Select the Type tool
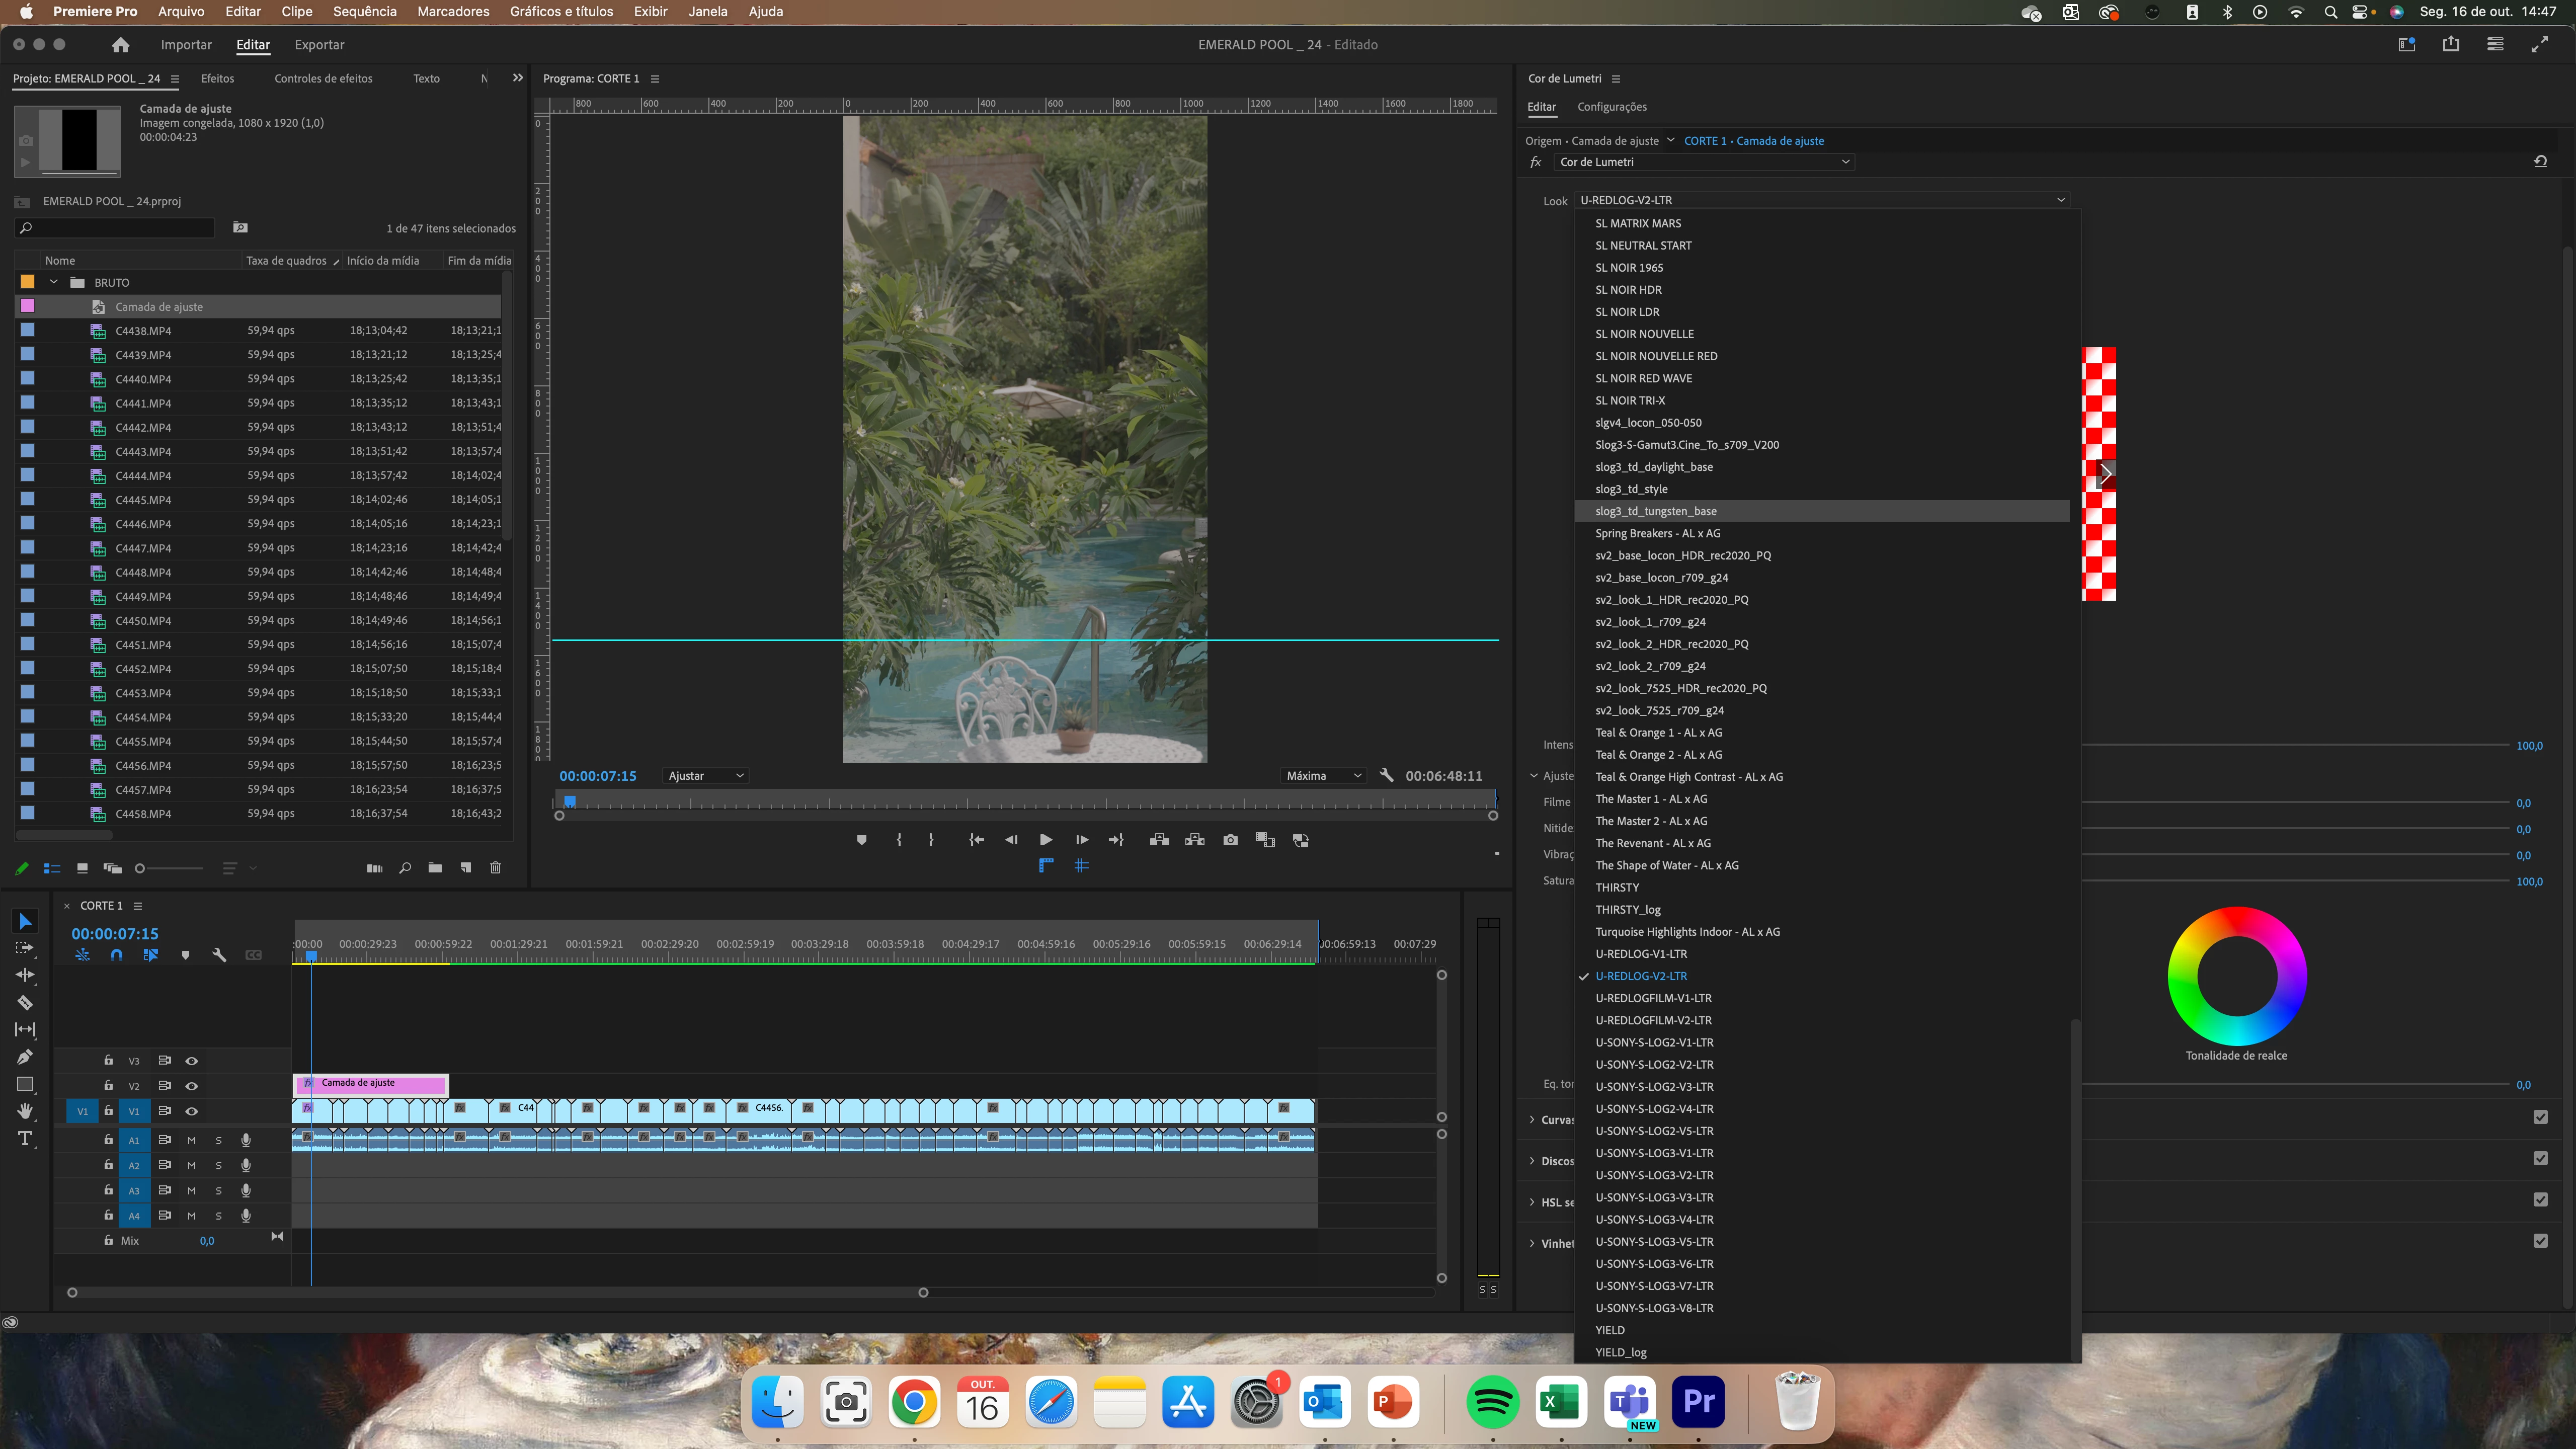The image size is (2576, 1449). pyautogui.click(x=25, y=1138)
